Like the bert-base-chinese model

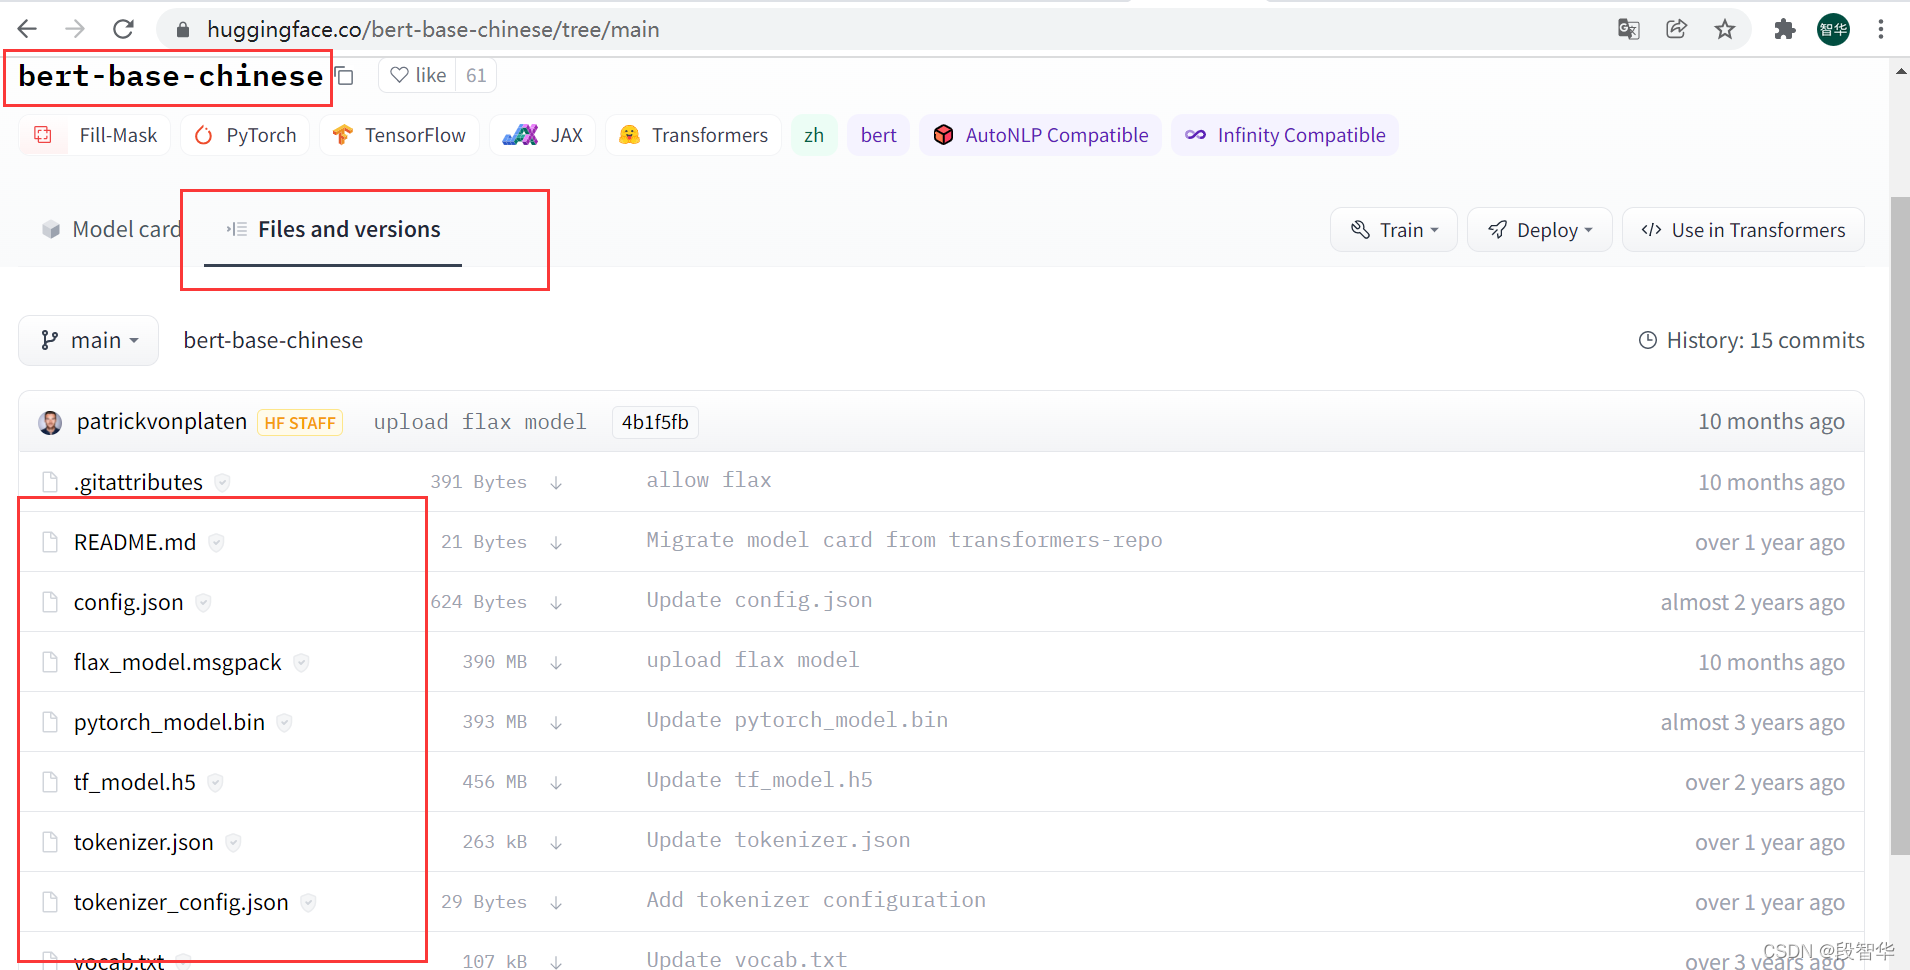[x=418, y=75]
